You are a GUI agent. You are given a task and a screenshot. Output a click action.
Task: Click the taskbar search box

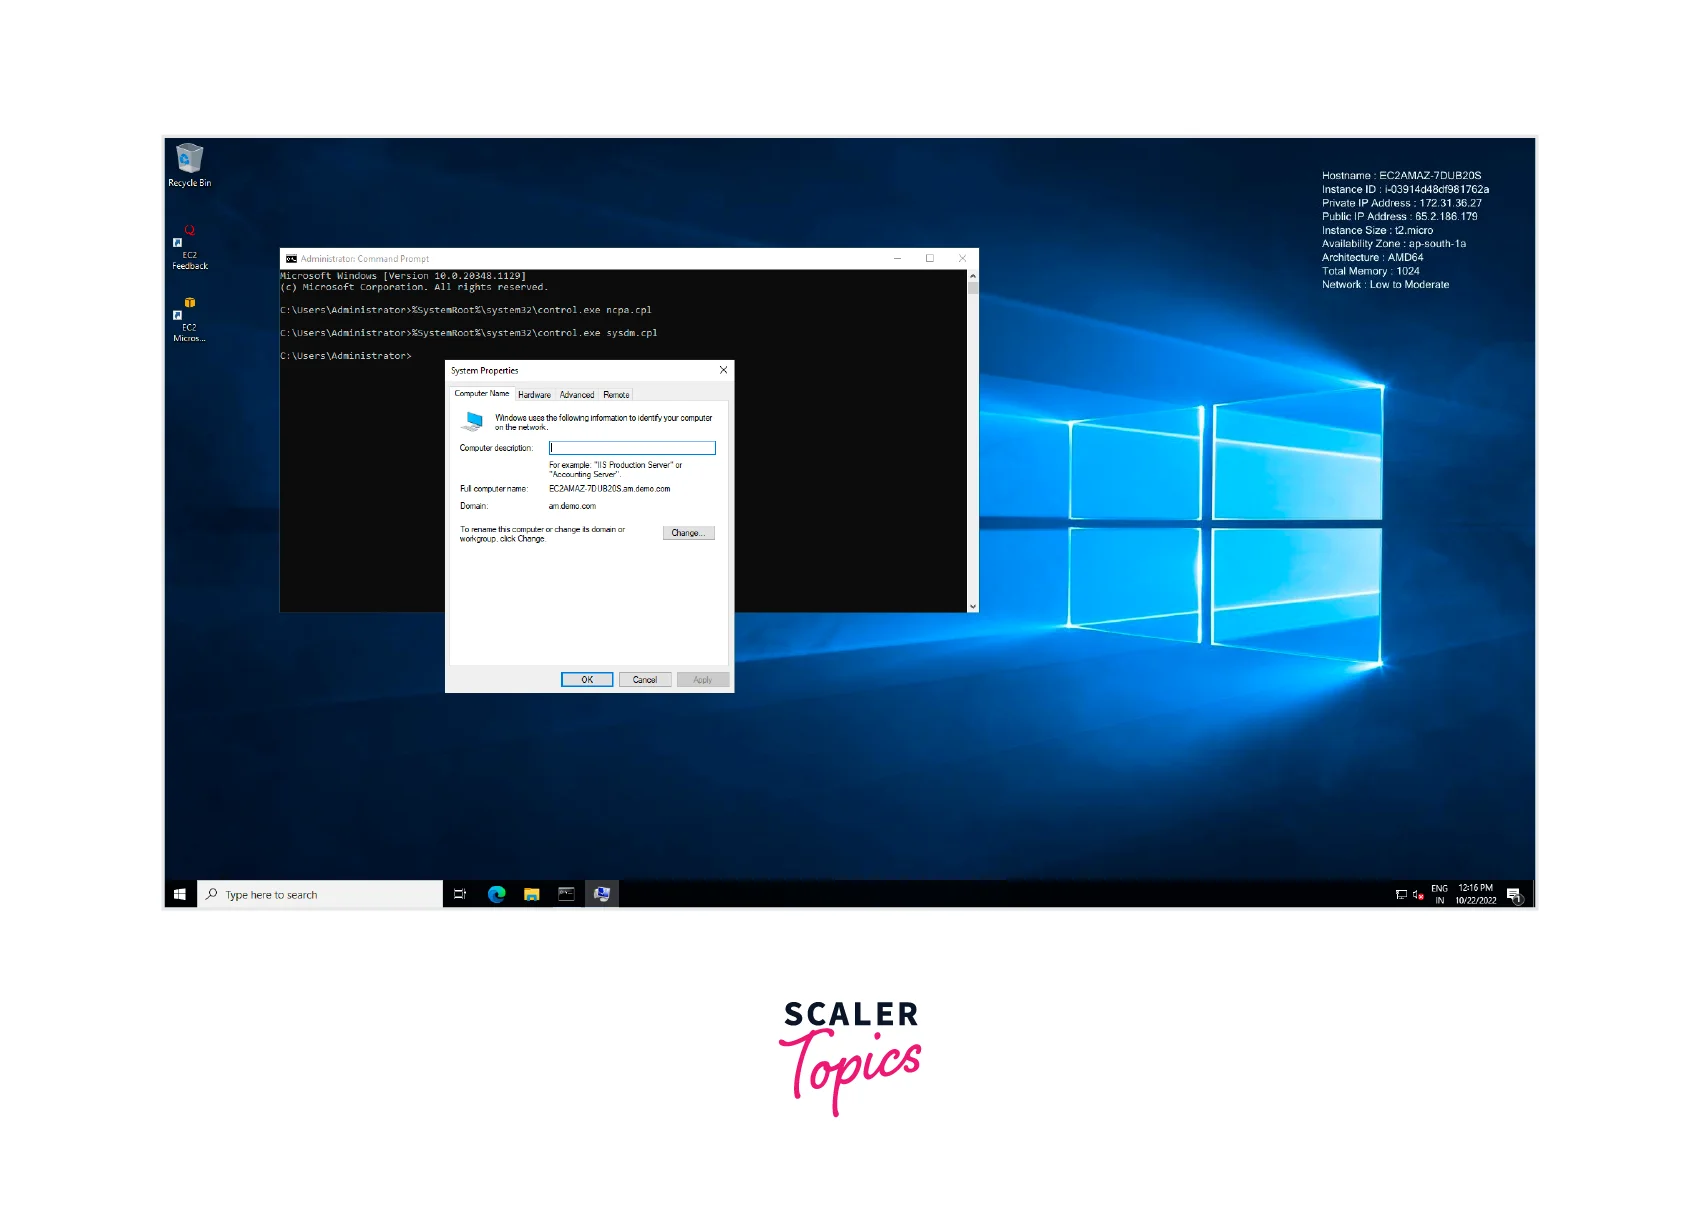pos(320,894)
